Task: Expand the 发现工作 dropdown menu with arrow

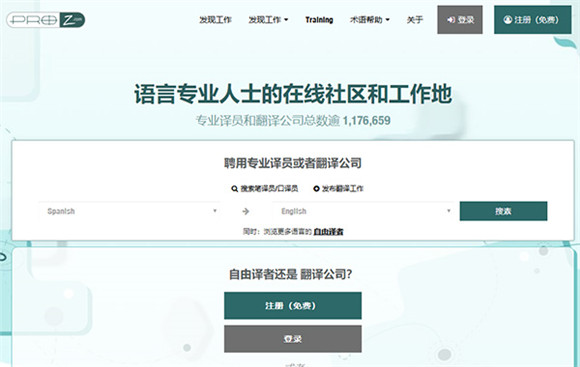Action: tap(268, 20)
